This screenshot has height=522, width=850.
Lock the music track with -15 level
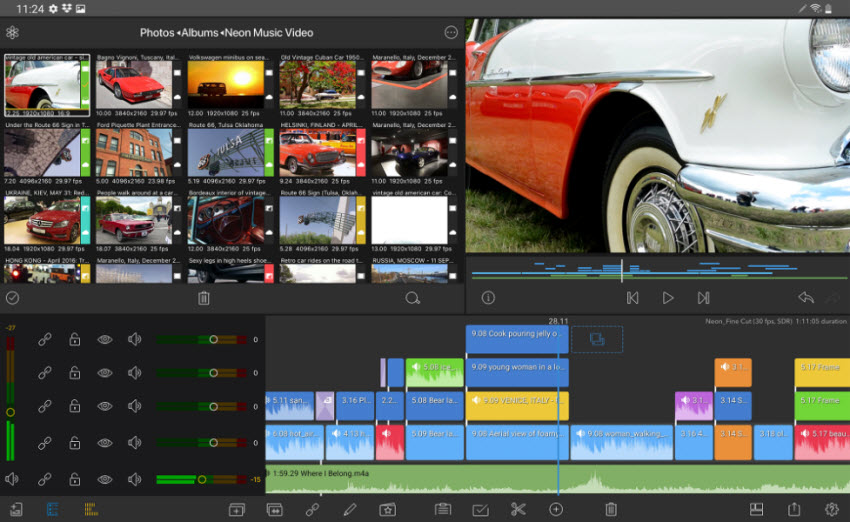click(75, 479)
